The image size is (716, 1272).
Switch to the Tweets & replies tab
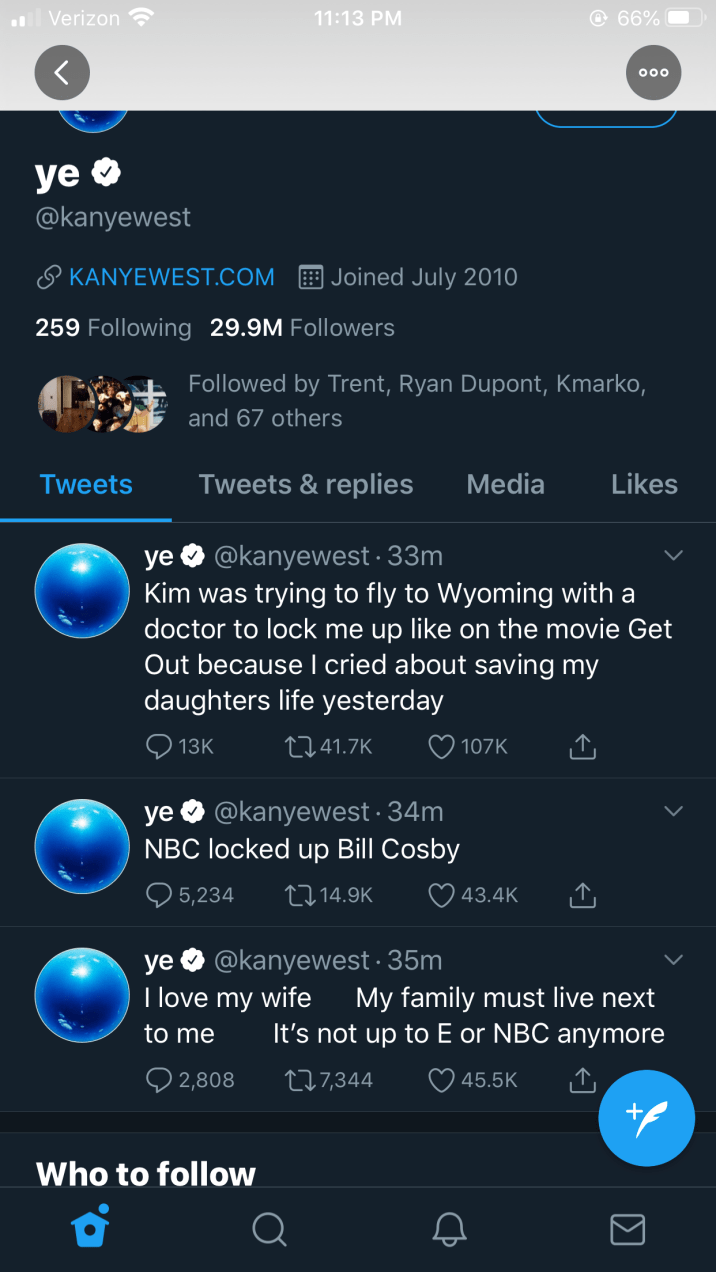pyautogui.click(x=305, y=485)
